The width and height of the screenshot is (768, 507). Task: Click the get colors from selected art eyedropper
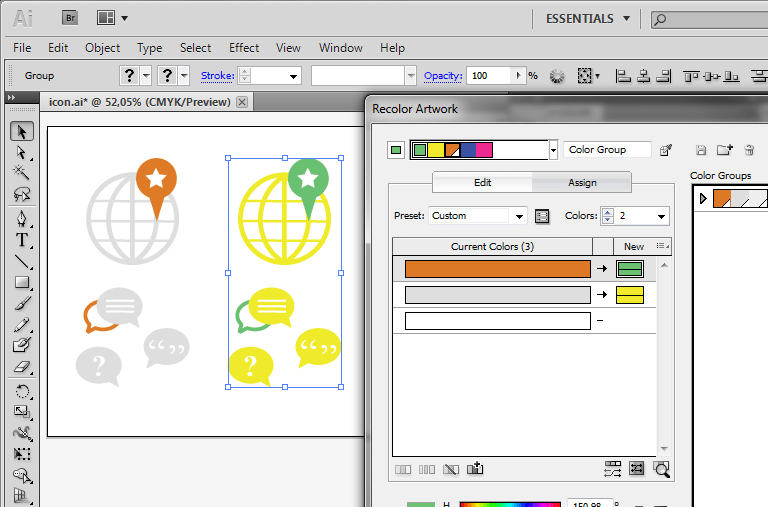point(666,150)
